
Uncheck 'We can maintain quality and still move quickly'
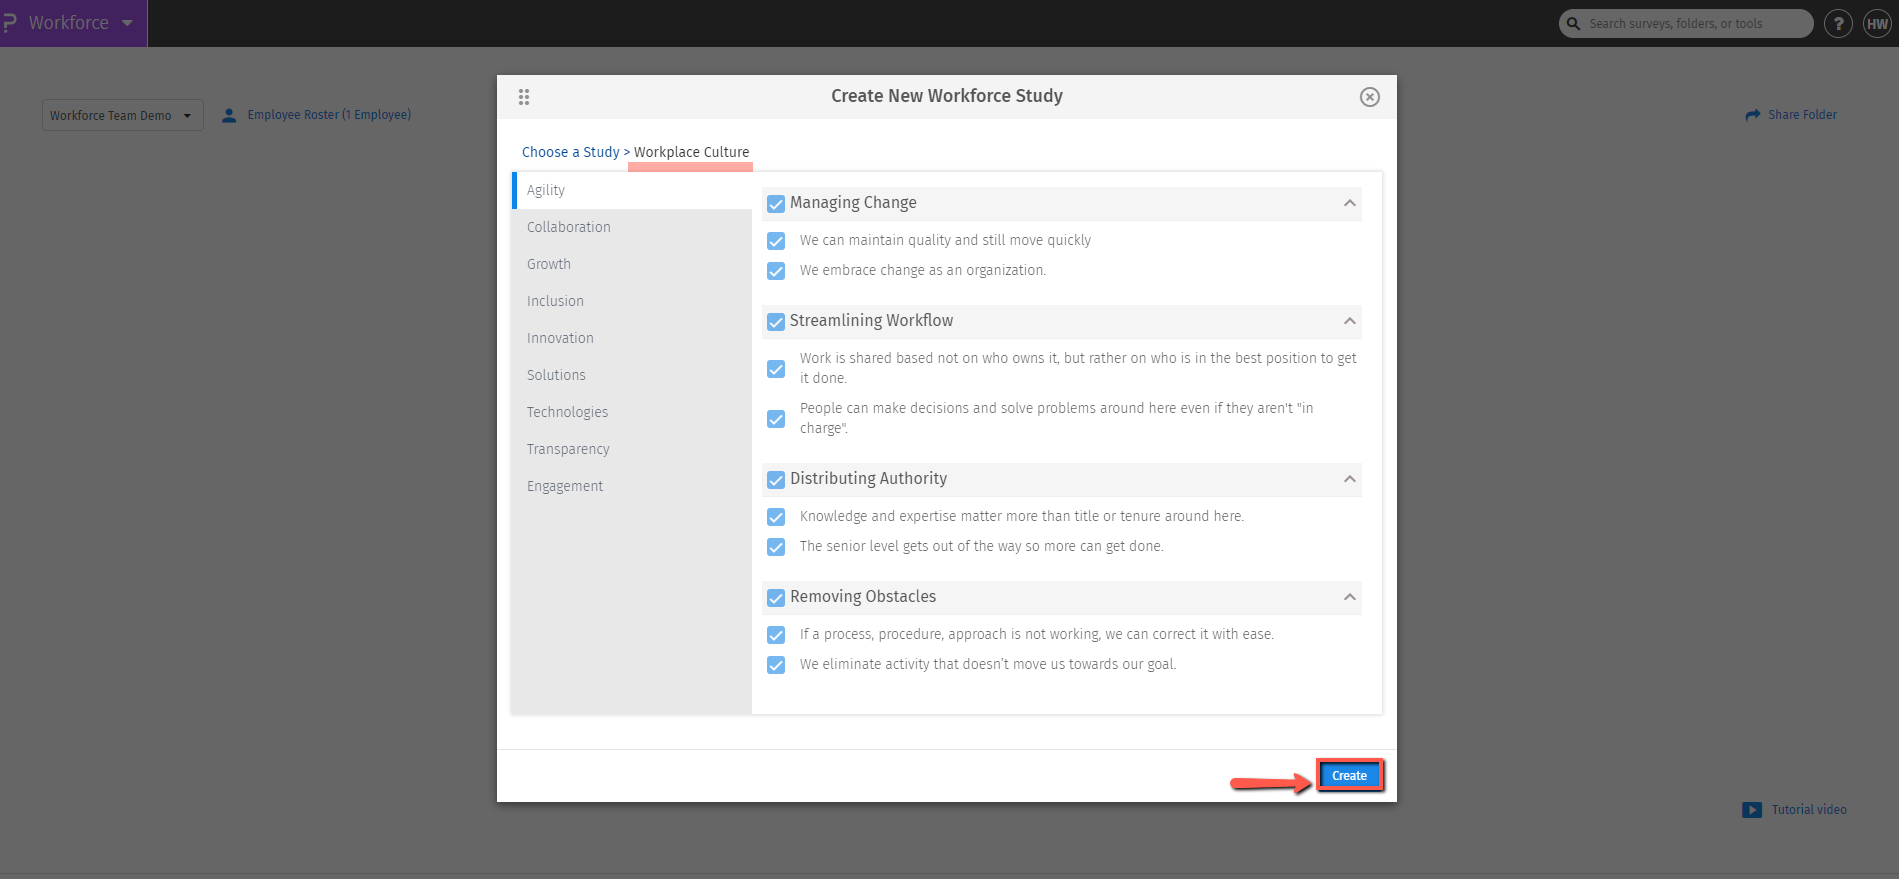[776, 241]
